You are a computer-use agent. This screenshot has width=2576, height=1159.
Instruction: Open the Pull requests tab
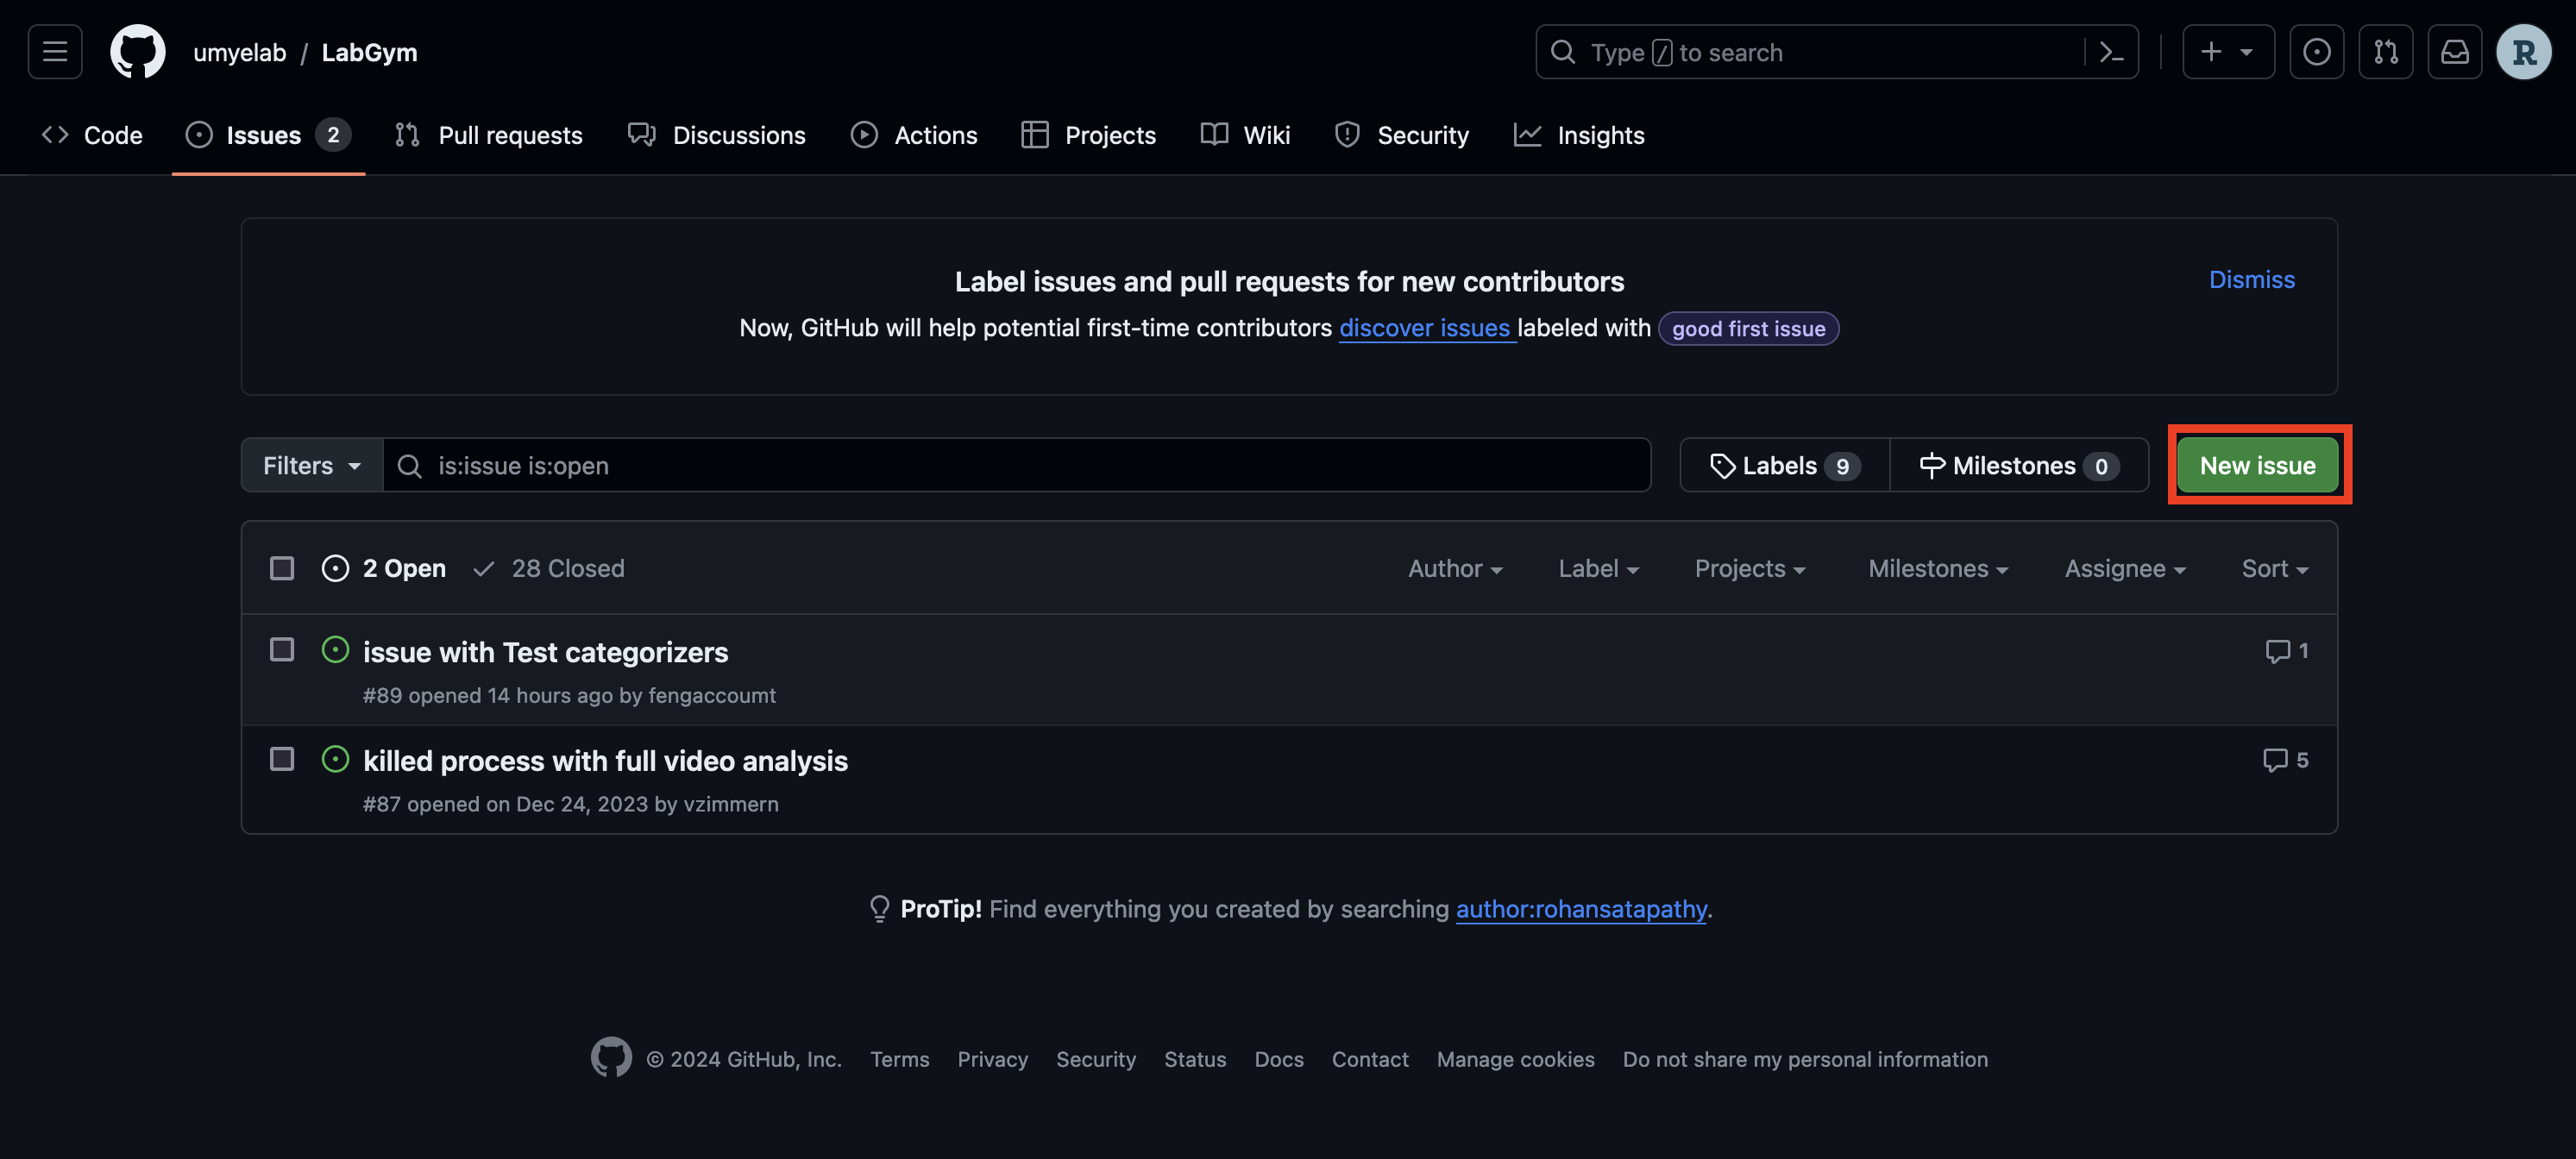pyautogui.click(x=489, y=135)
